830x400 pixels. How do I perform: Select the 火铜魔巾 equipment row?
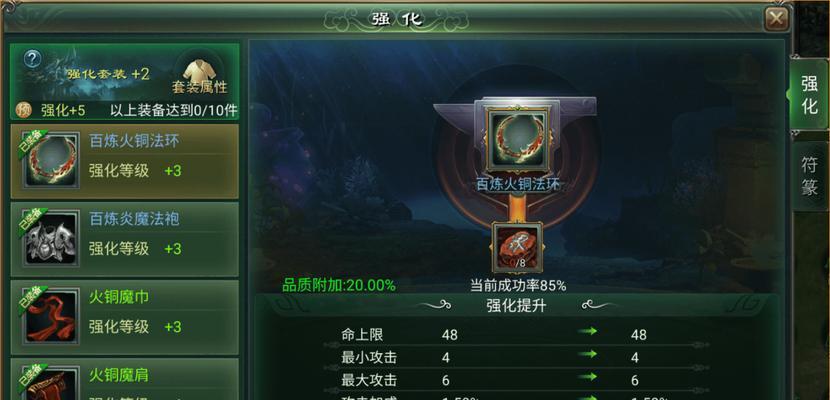pyautogui.click(x=124, y=316)
